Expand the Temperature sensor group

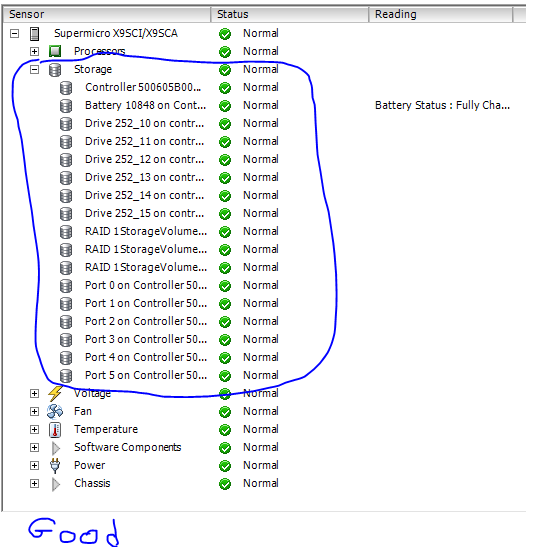34,429
